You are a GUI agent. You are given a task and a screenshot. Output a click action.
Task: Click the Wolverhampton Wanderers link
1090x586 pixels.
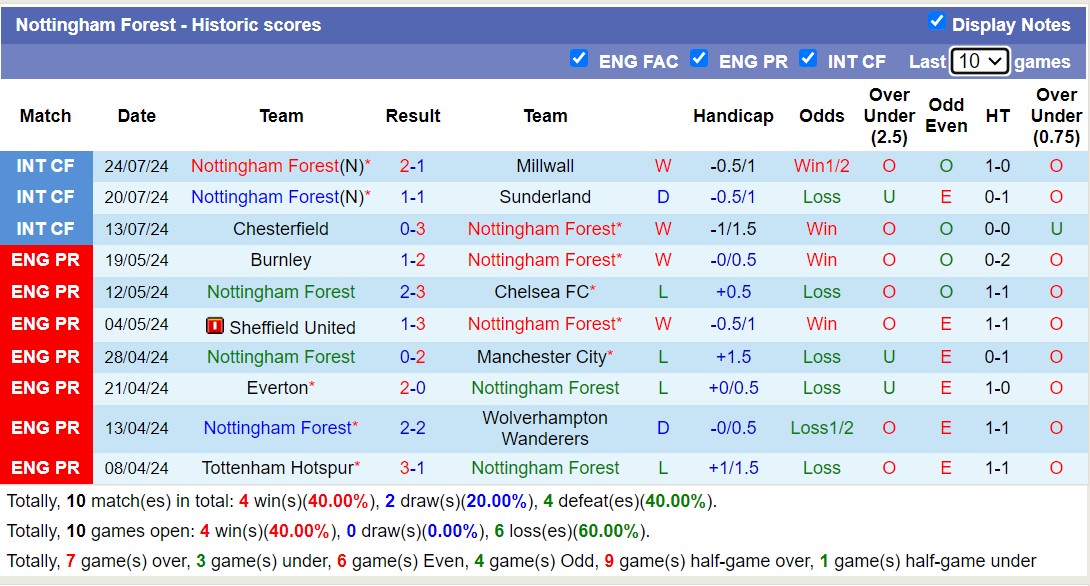pyautogui.click(x=545, y=427)
